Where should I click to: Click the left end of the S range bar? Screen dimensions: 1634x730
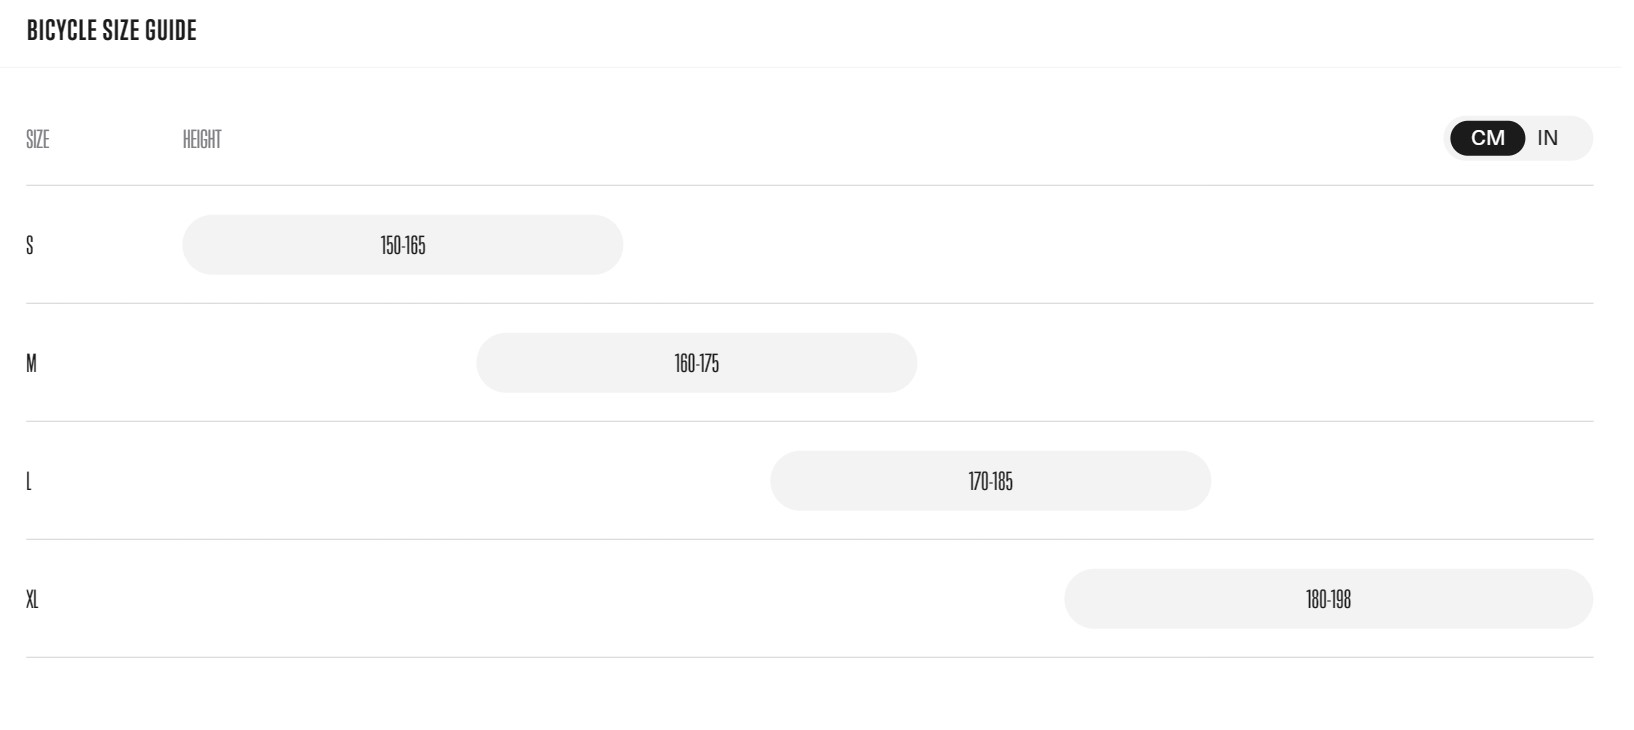coord(196,245)
